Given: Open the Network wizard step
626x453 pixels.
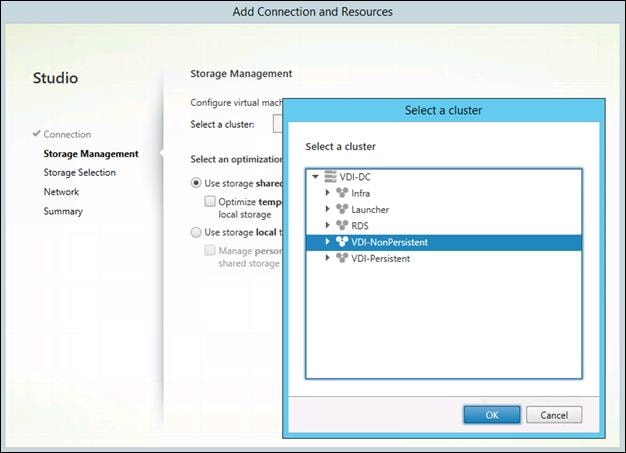Looking at the screenshot, I should click(61, 192).
